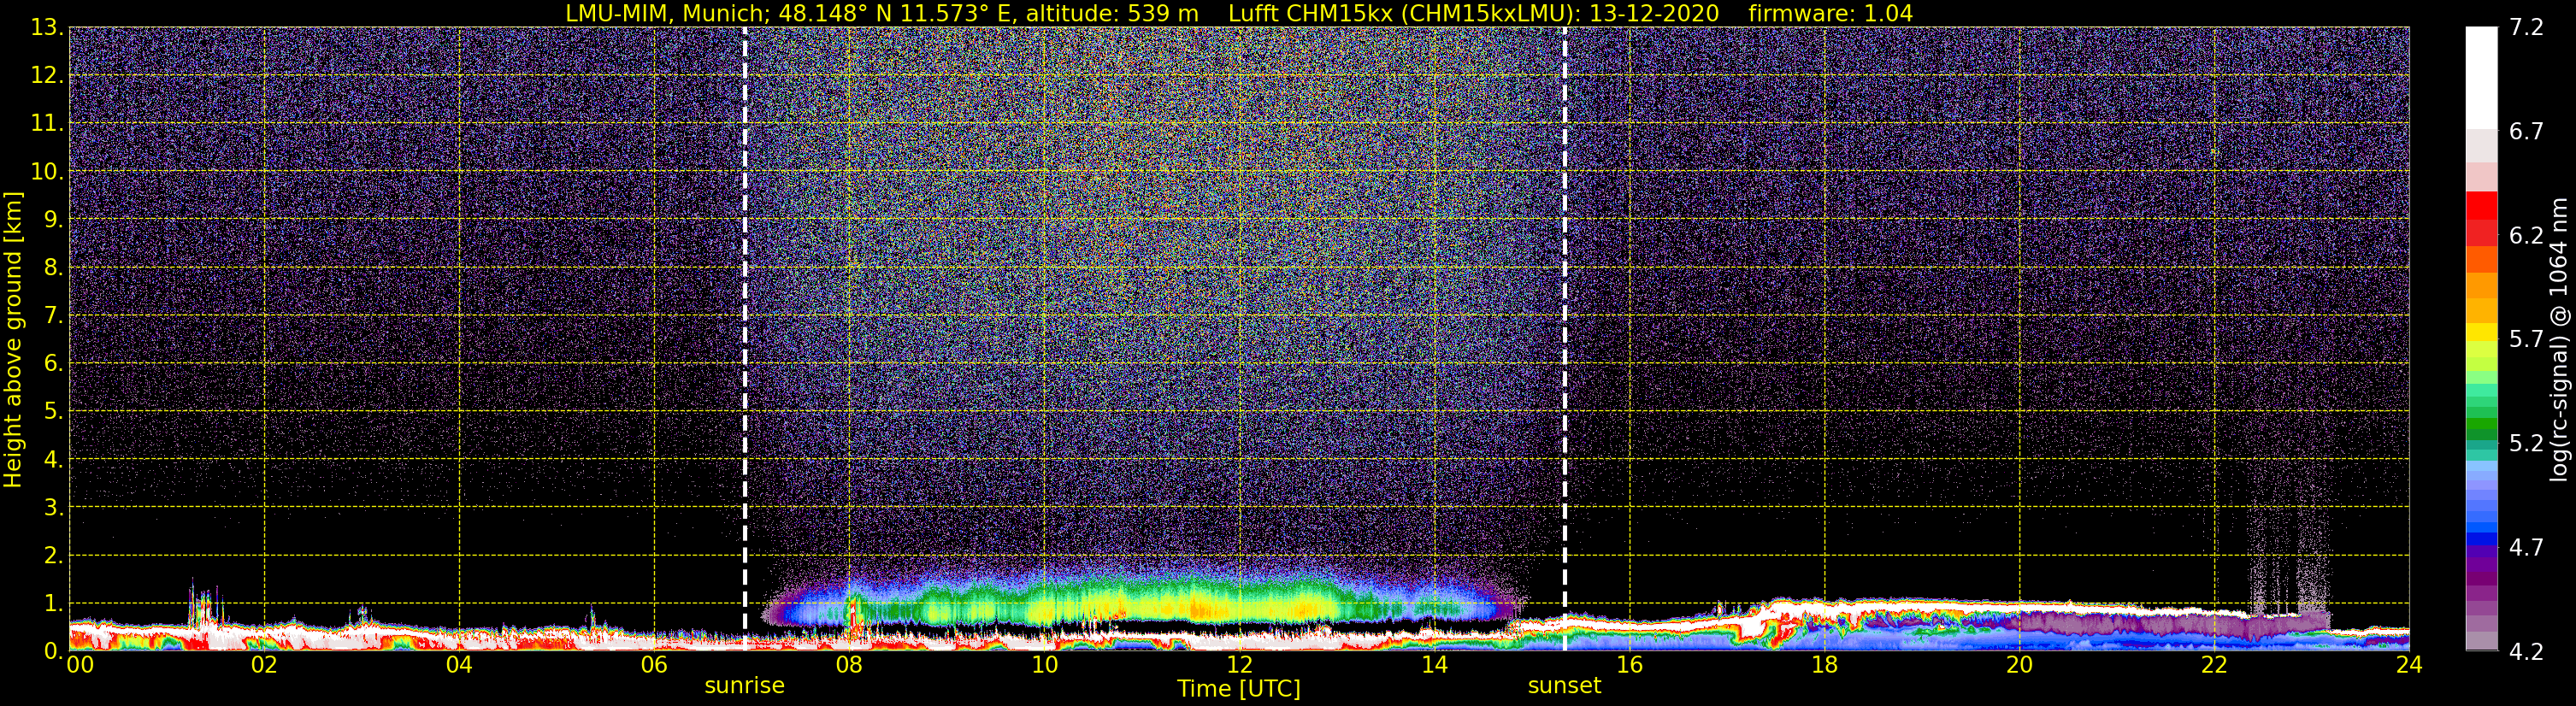This screenshot has width=2576, height=706.
Task: Click the time axis tick label '00'
Action: click(80, 665)
